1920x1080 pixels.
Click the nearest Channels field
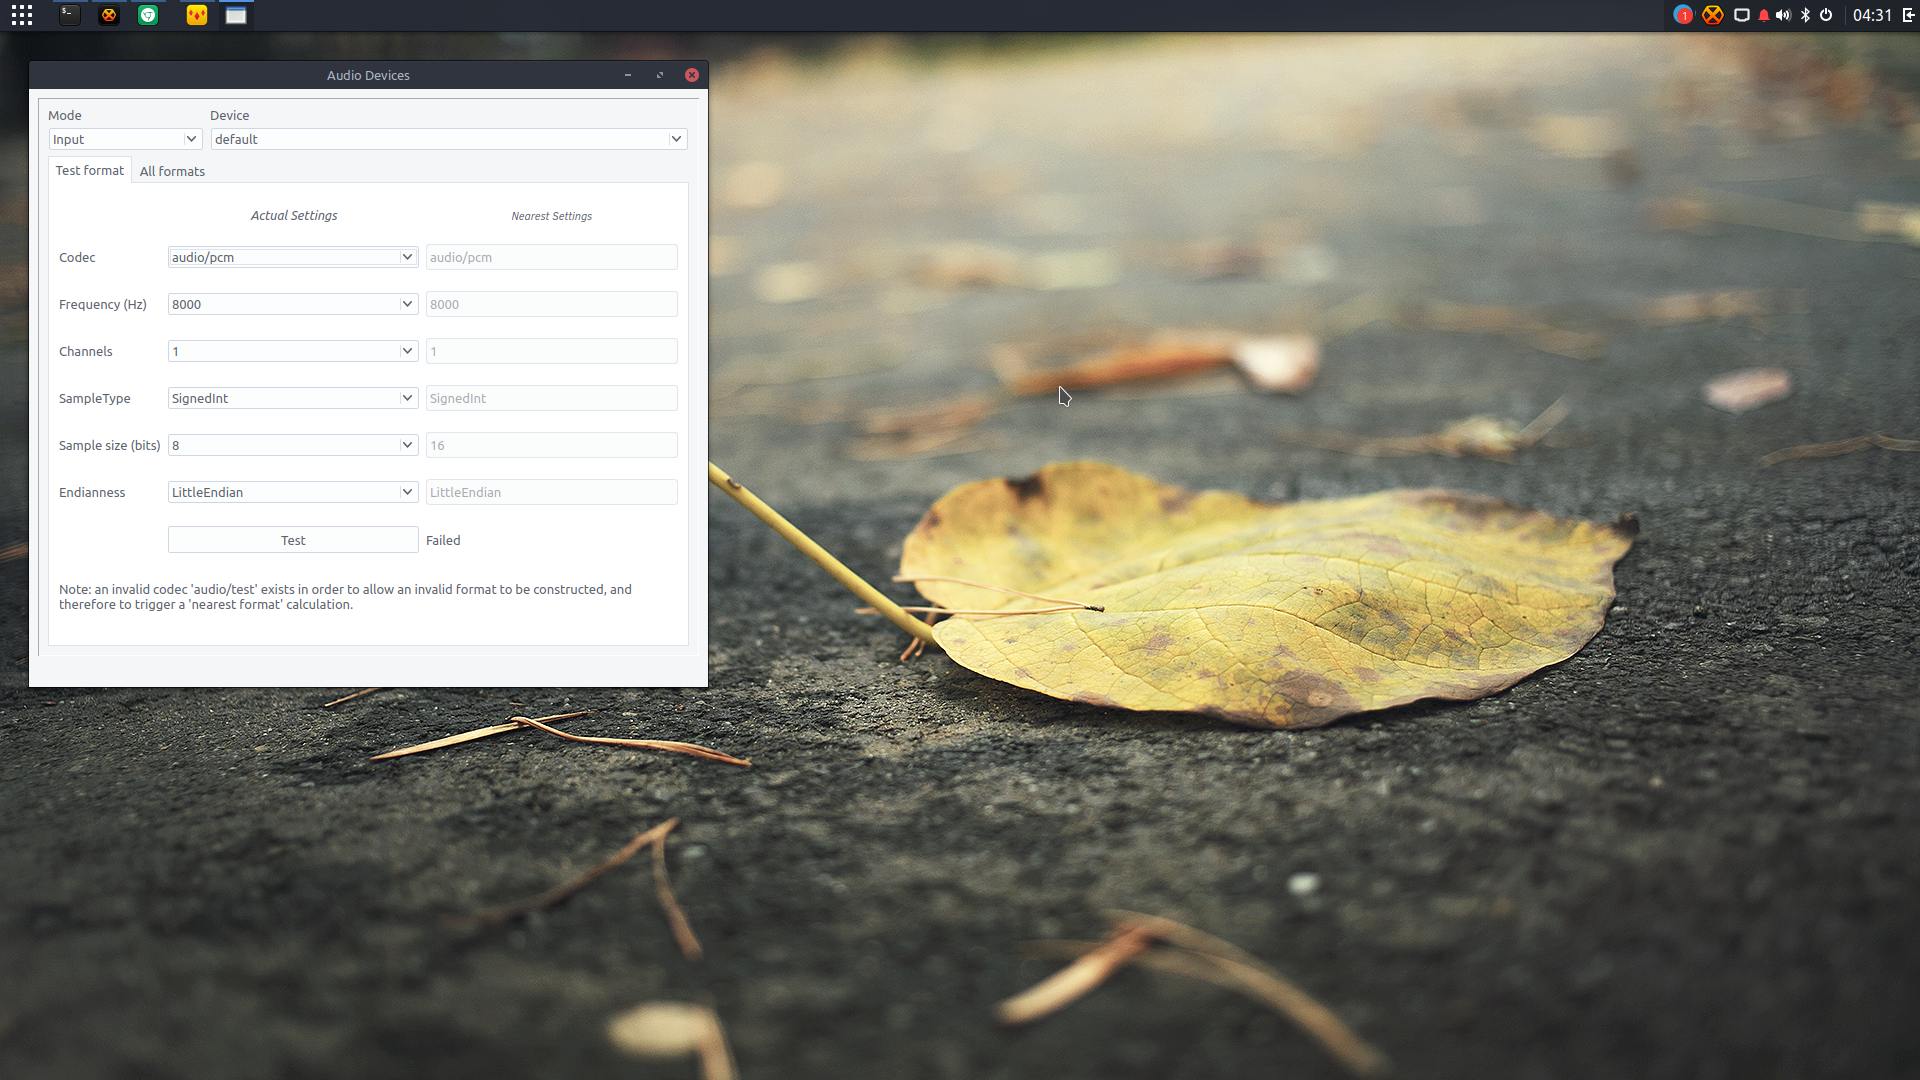coord(552,351)
